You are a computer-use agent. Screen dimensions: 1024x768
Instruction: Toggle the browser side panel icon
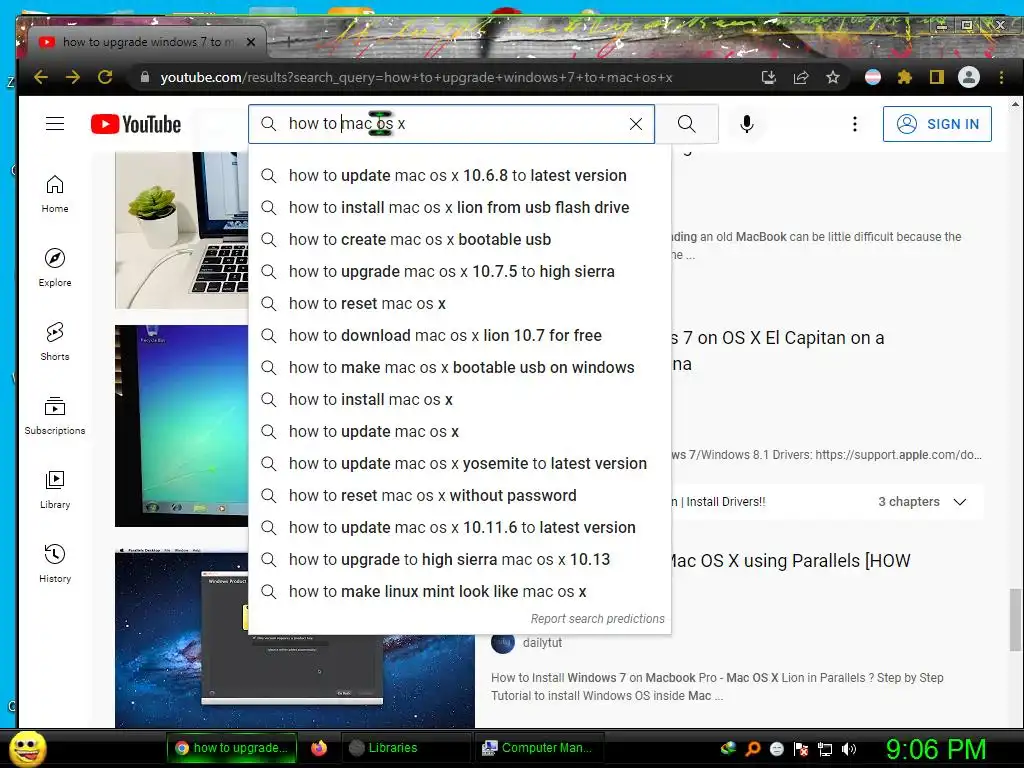(936, 78)
